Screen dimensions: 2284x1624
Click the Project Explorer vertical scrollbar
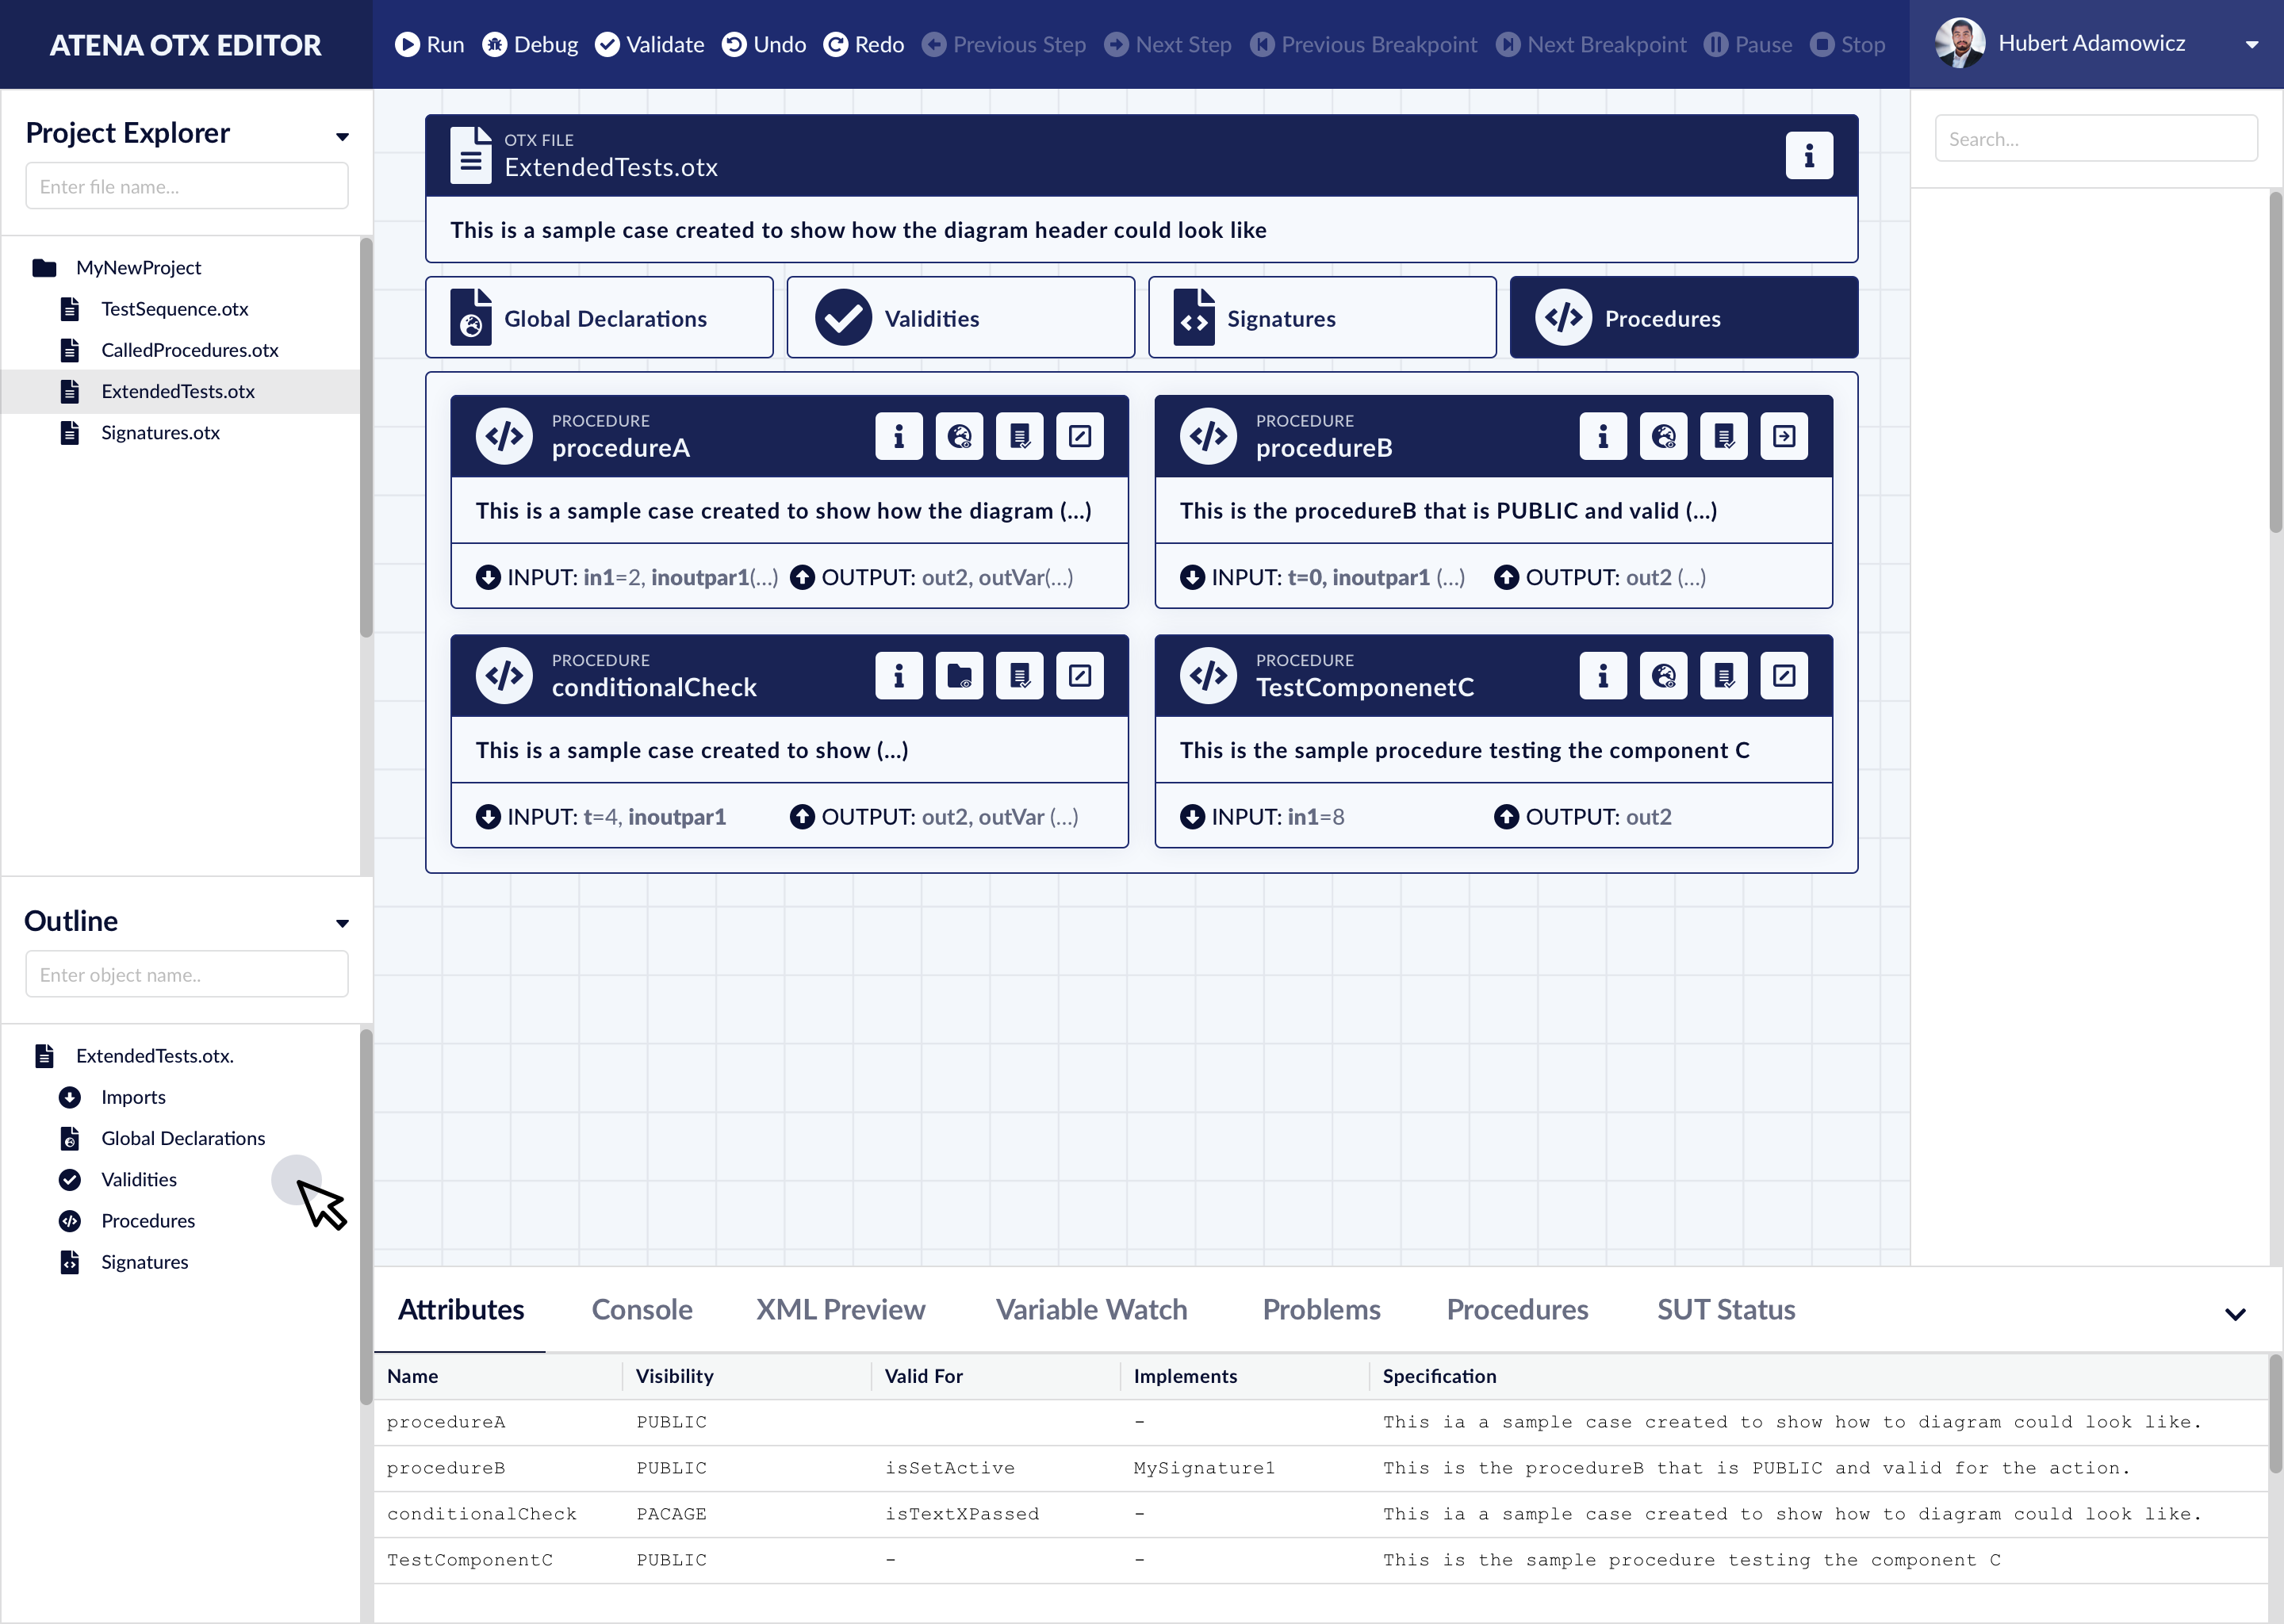[x=366, y=437]
